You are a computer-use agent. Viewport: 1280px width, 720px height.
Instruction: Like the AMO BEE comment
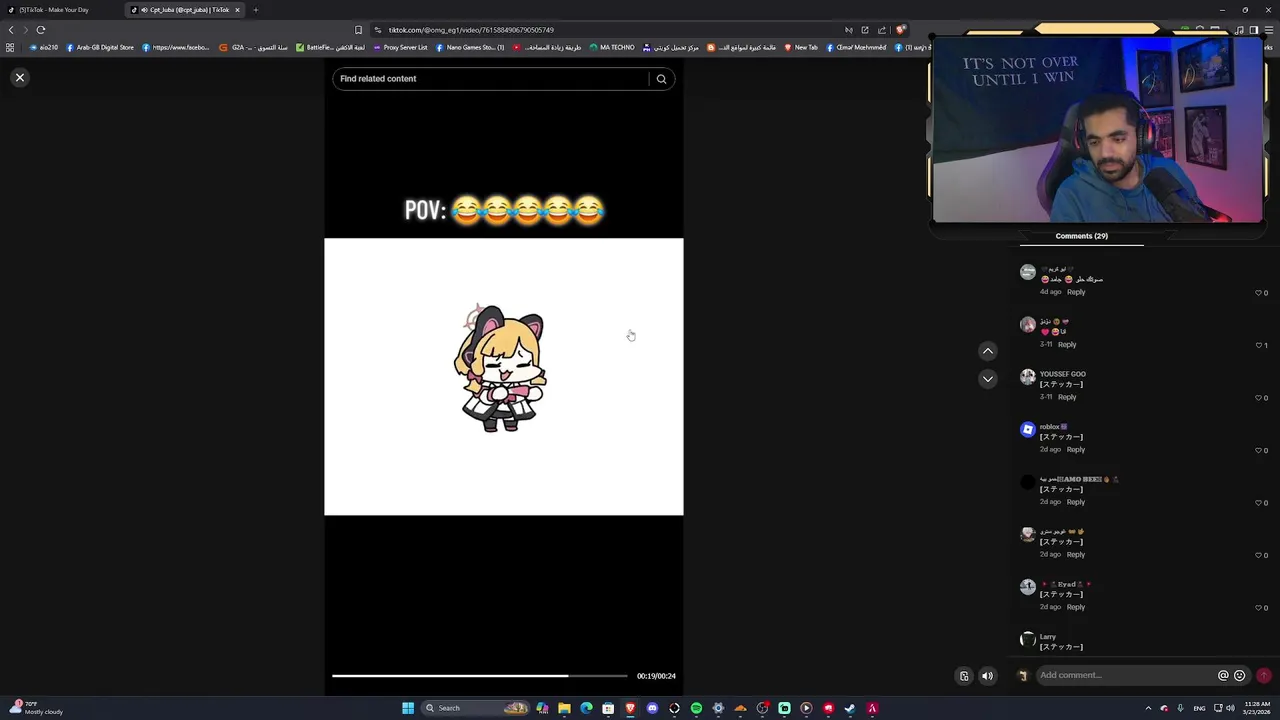coord(1258,503)
